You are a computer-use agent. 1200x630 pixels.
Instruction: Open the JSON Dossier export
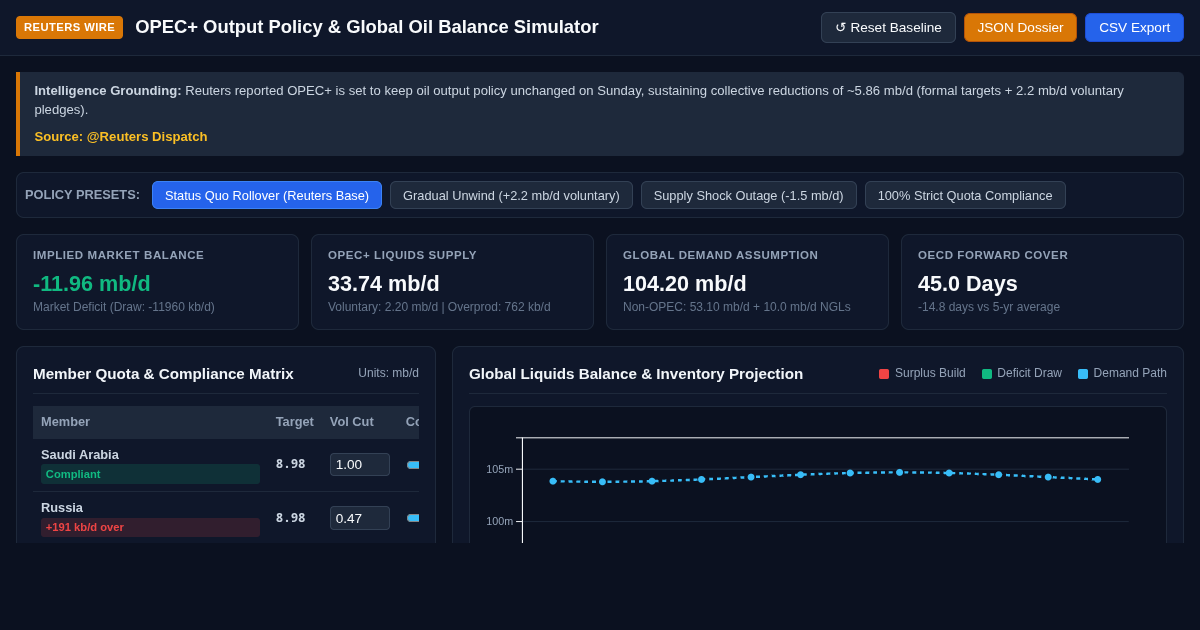[1020, 27]
